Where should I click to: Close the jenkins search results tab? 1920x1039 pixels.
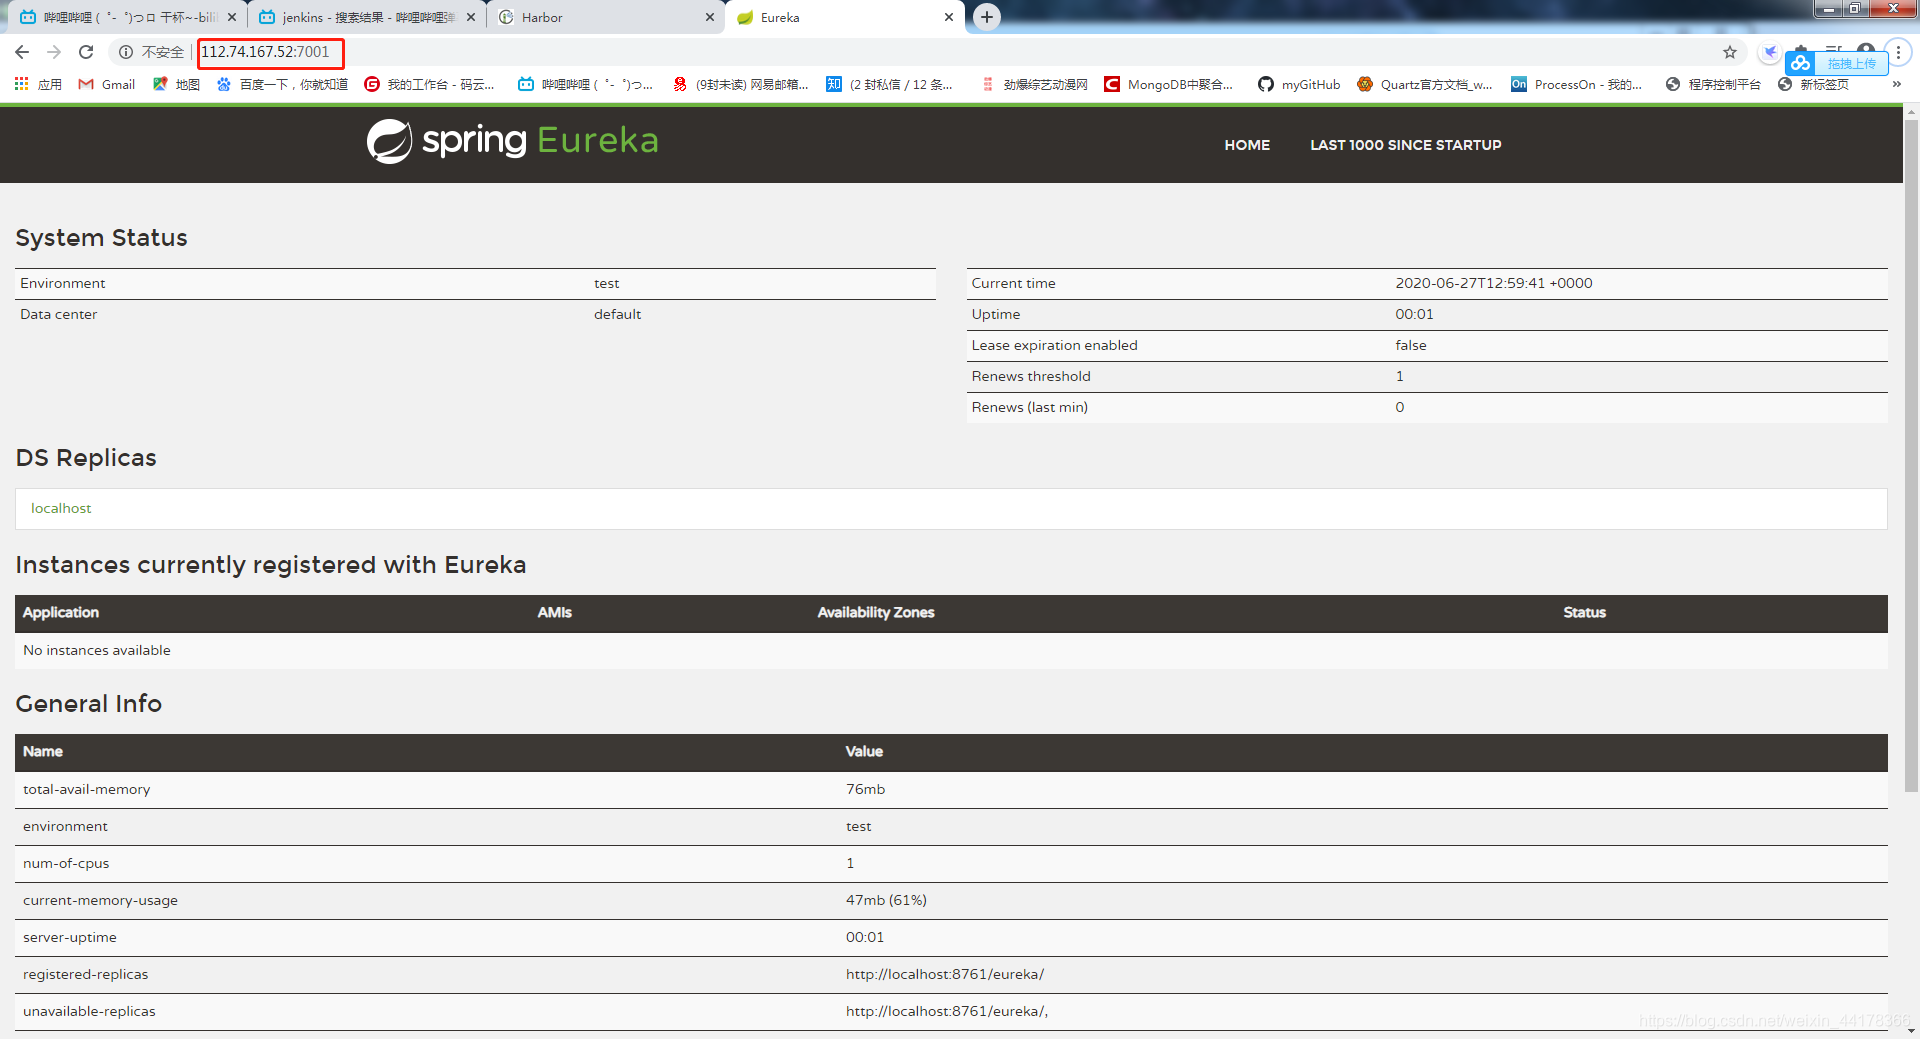(x=470, y=17)
